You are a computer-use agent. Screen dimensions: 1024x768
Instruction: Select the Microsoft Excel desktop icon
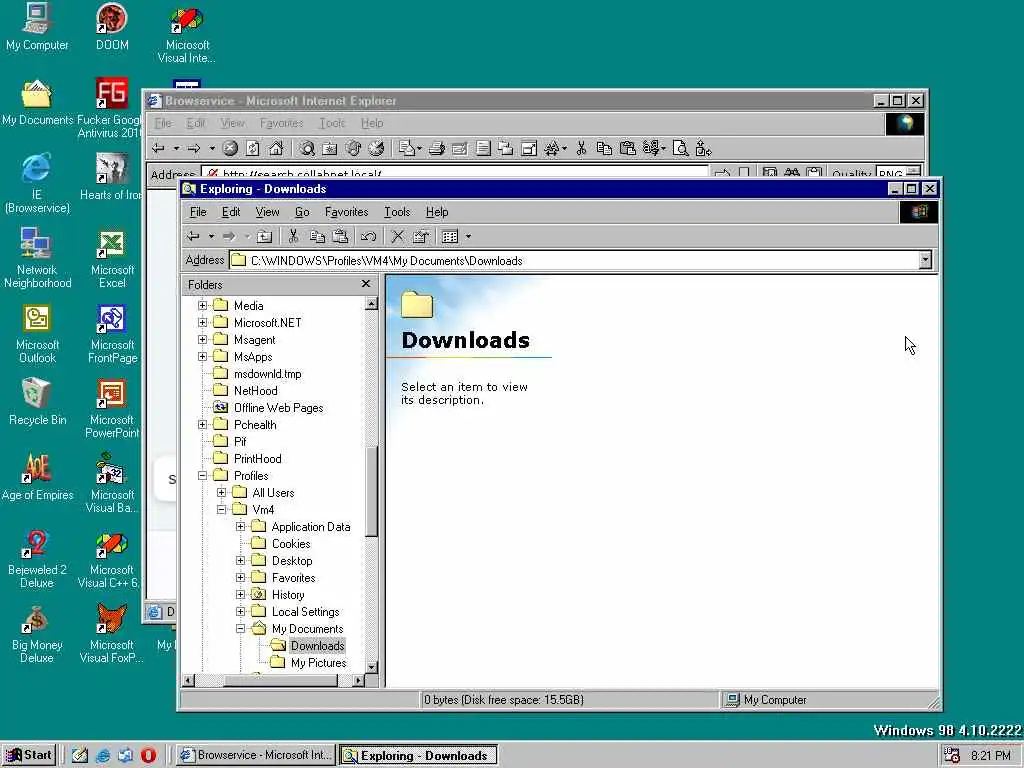pyautogui.click(x=112, y=259)
